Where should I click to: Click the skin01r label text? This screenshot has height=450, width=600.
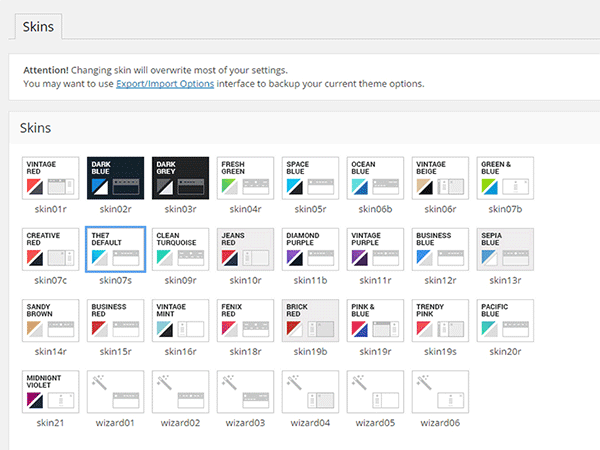(x=51, y=209)
